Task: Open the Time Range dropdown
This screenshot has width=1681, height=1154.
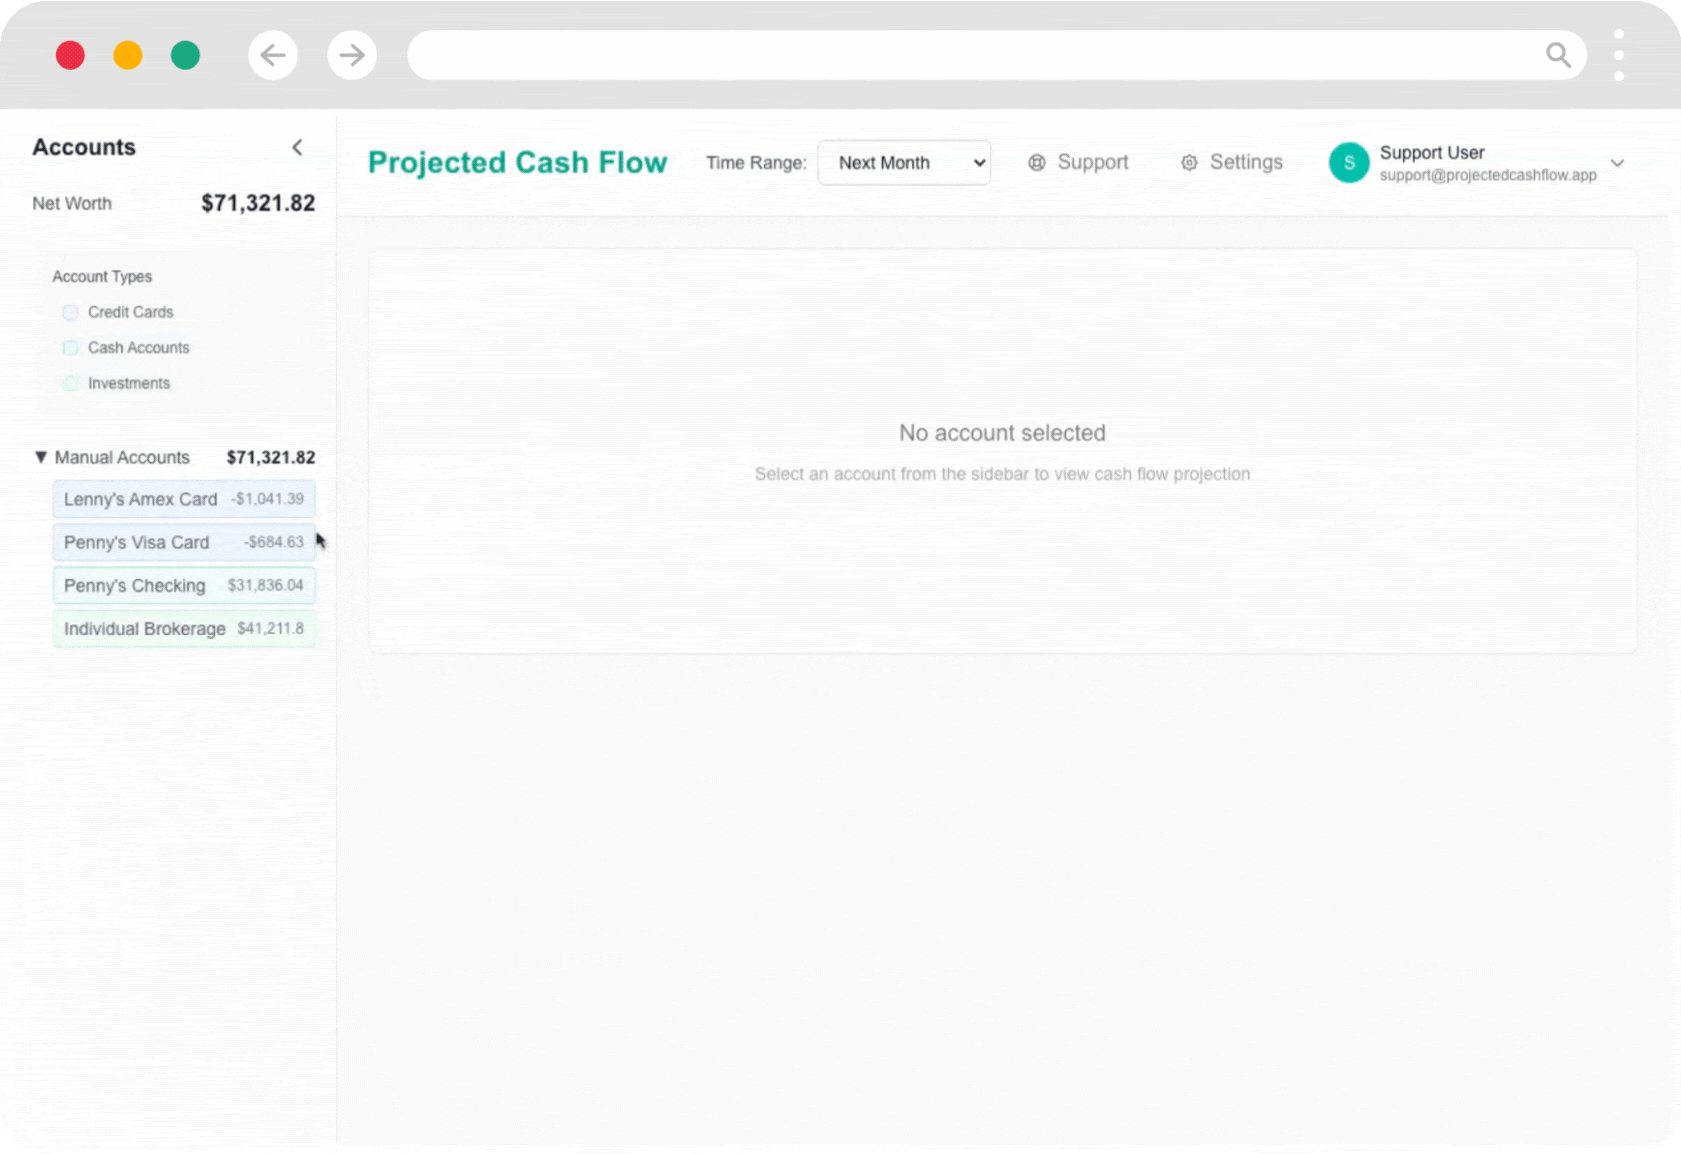Action: (x=904, y=163)
